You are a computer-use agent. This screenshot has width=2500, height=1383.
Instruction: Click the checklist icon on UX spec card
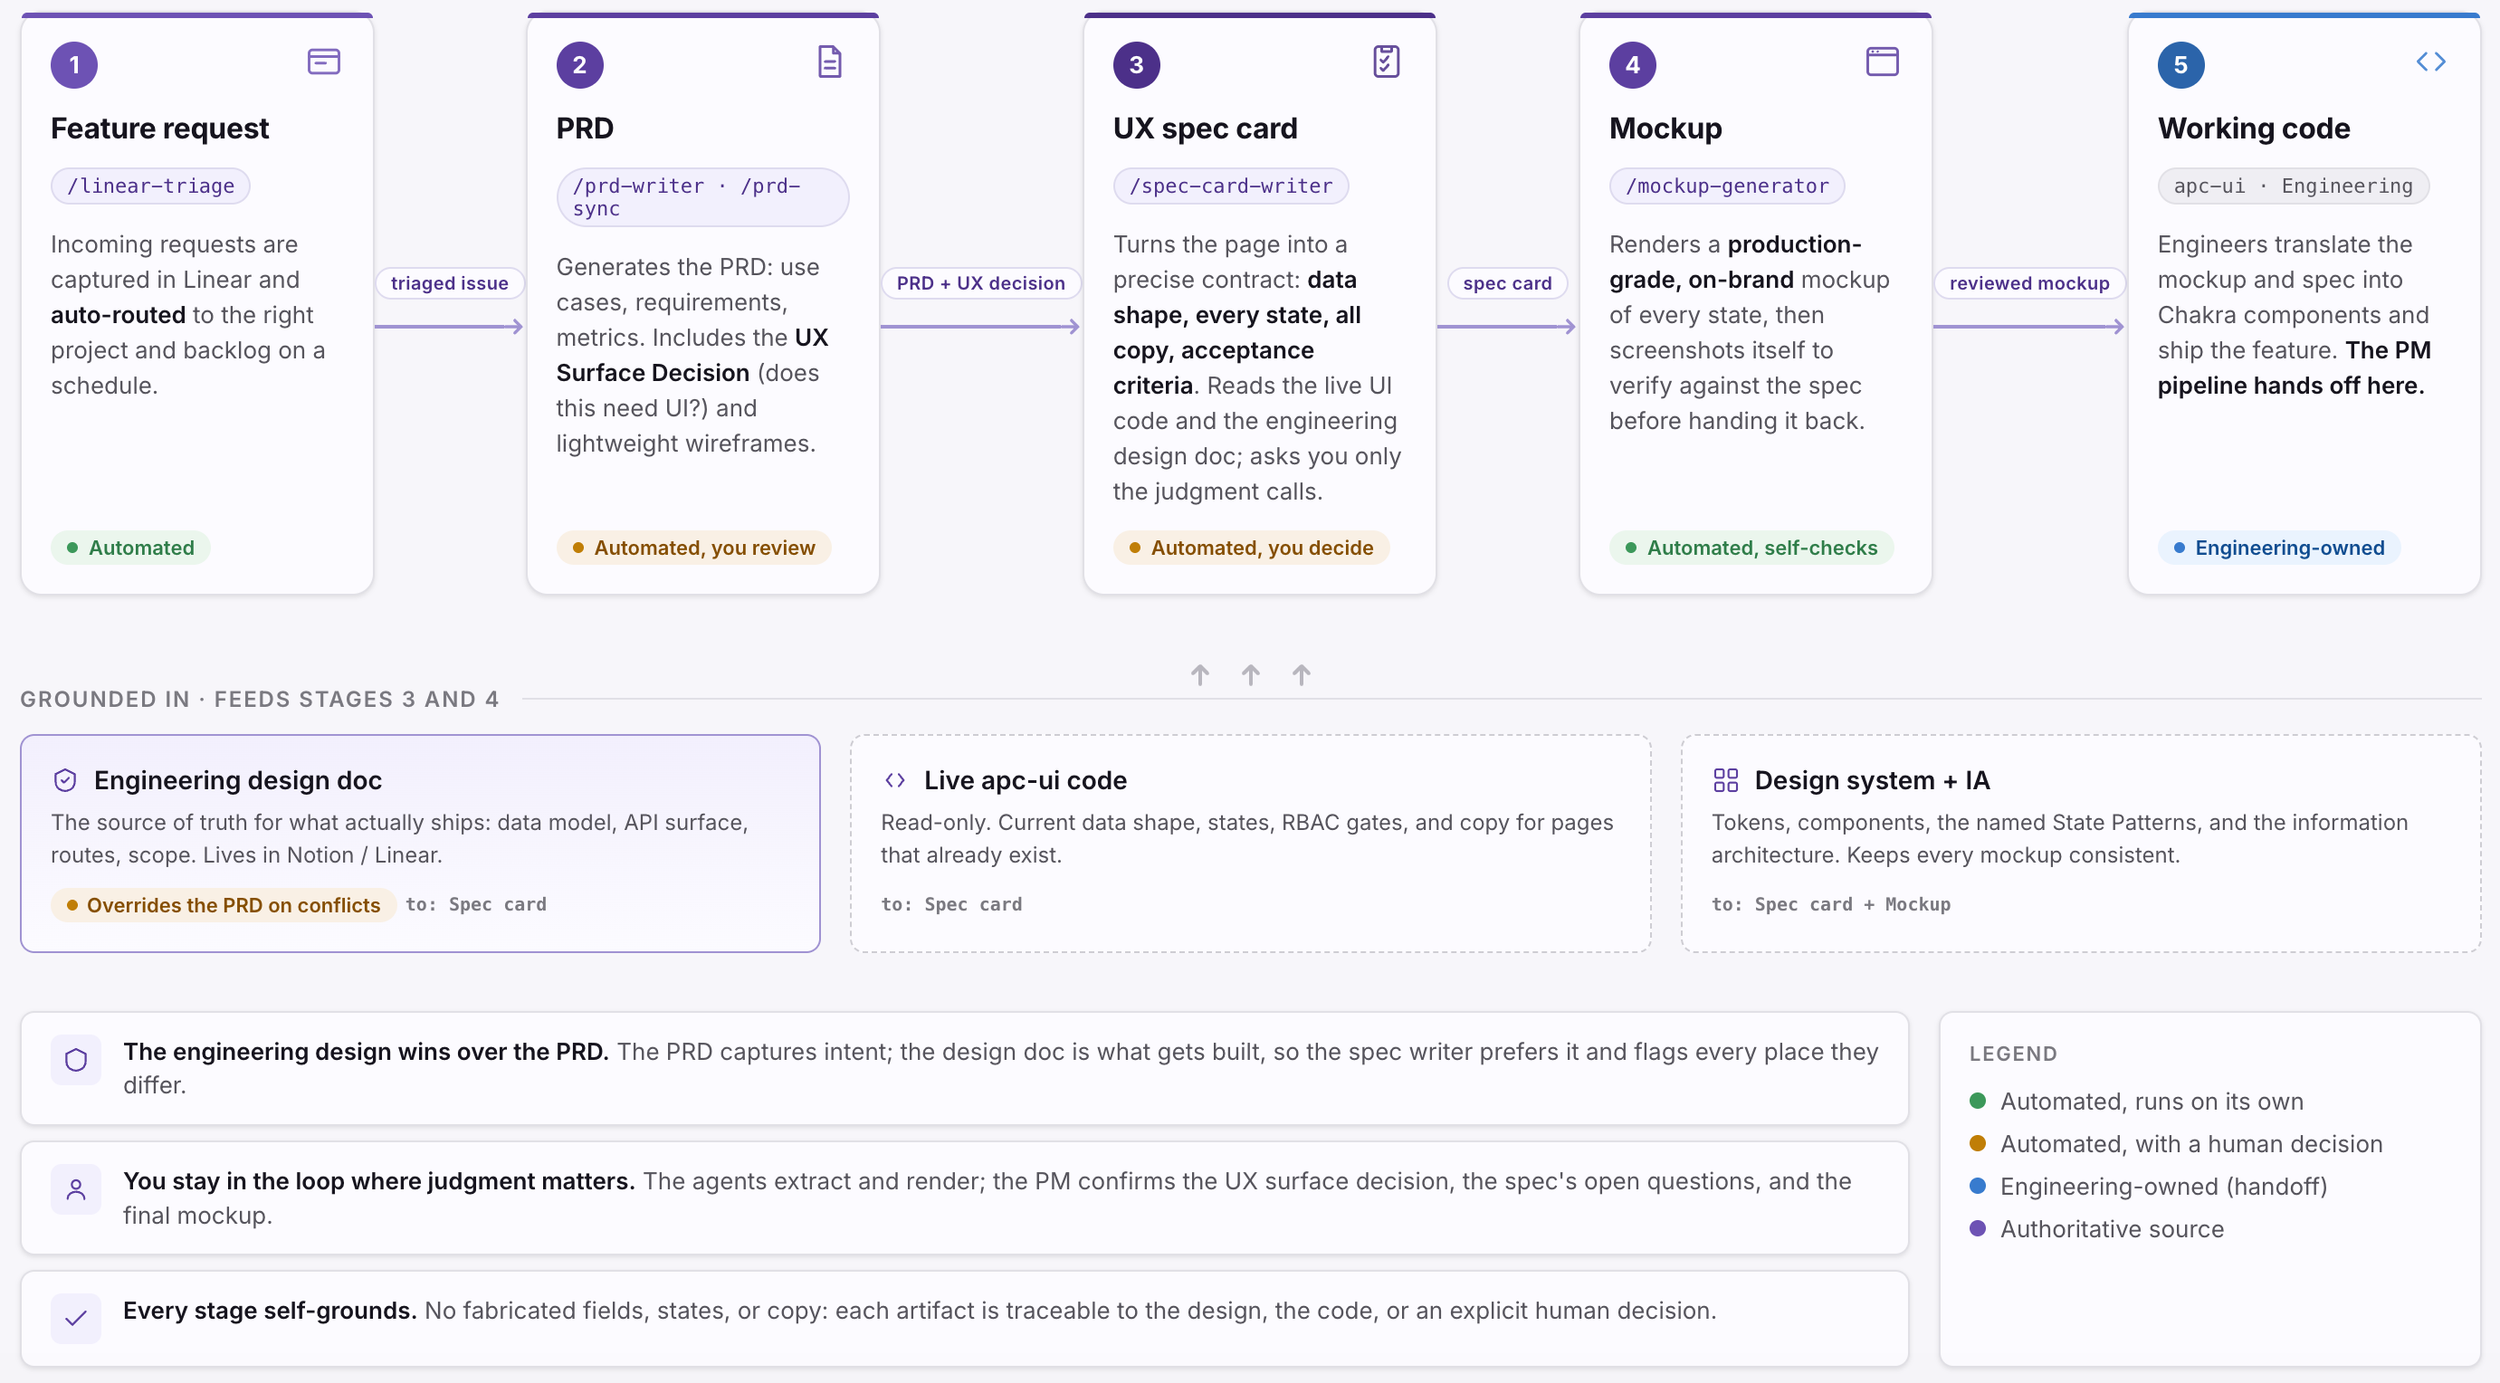1385,62
